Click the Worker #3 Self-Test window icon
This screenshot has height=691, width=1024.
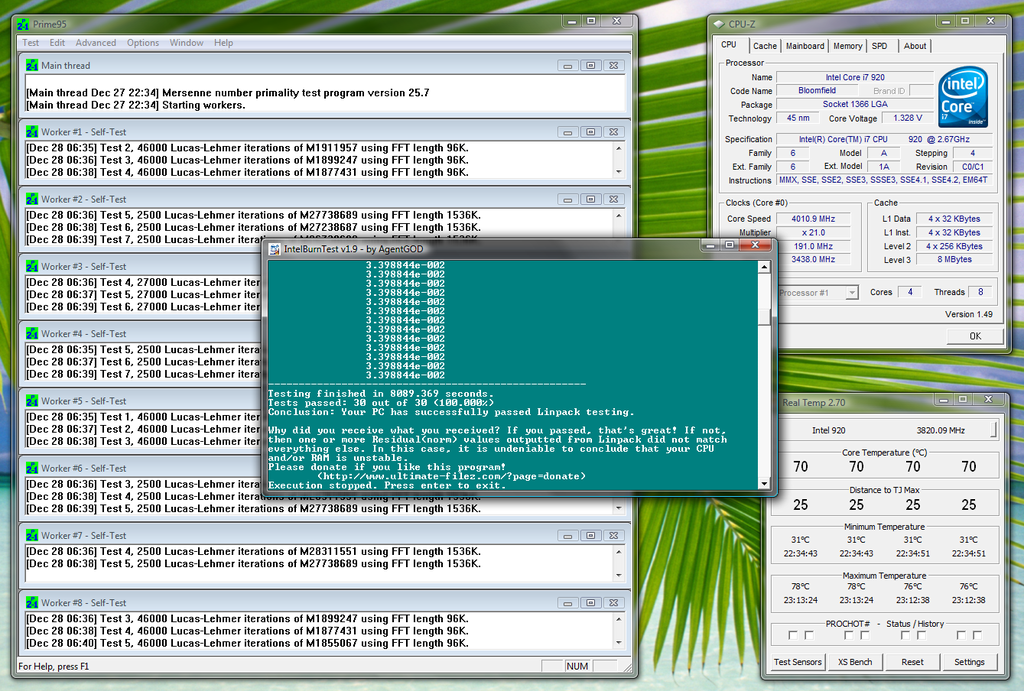coord(32,266)
